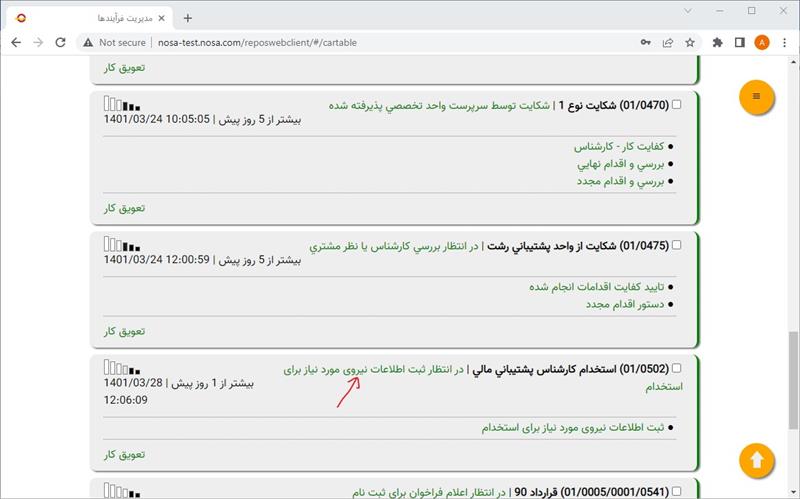Tick the checkbox for item 01/0502

pos(677,369)
